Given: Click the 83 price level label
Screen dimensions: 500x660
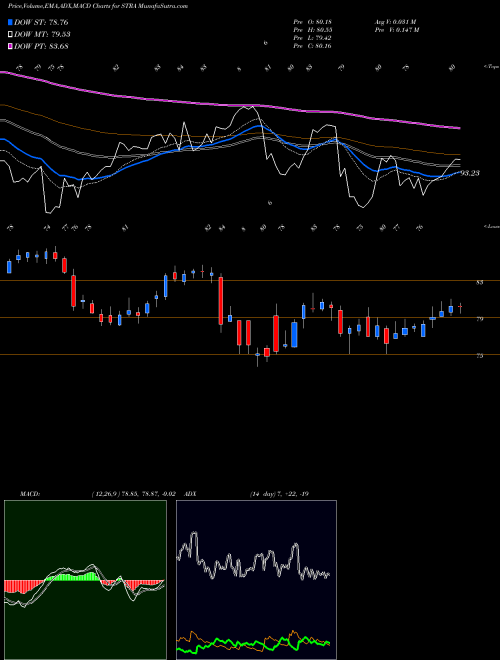Looking at the screenshot, I should pyautogui.click(x=479, y=282).
